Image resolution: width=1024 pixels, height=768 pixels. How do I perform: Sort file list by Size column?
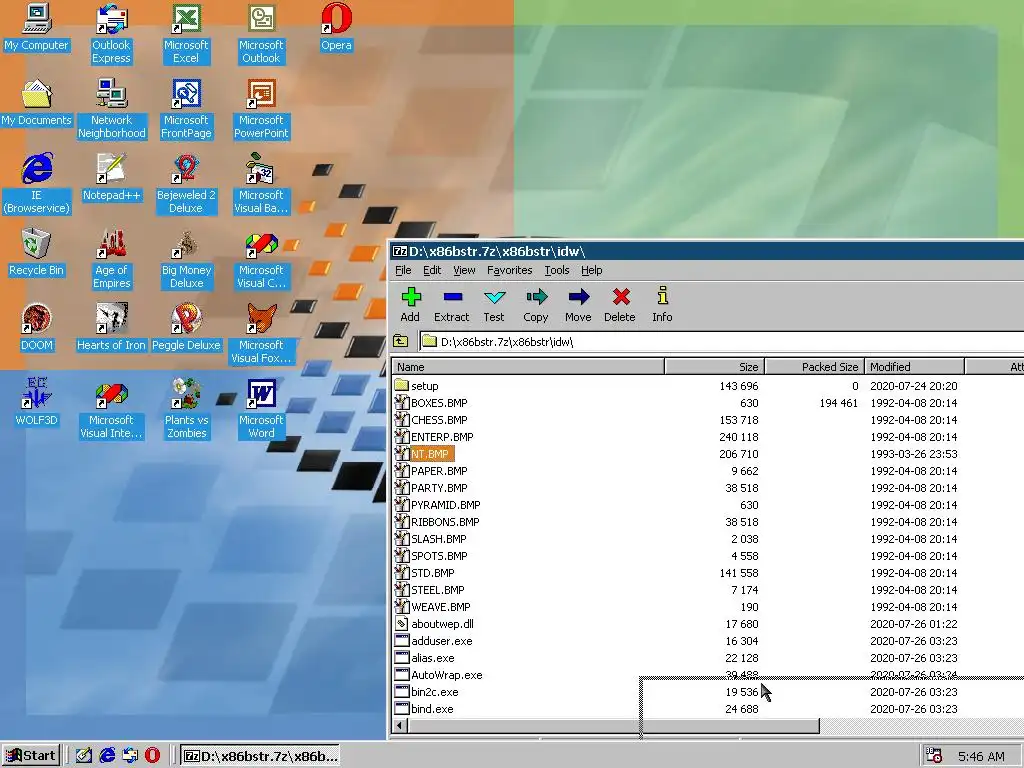tap(714, 366)
